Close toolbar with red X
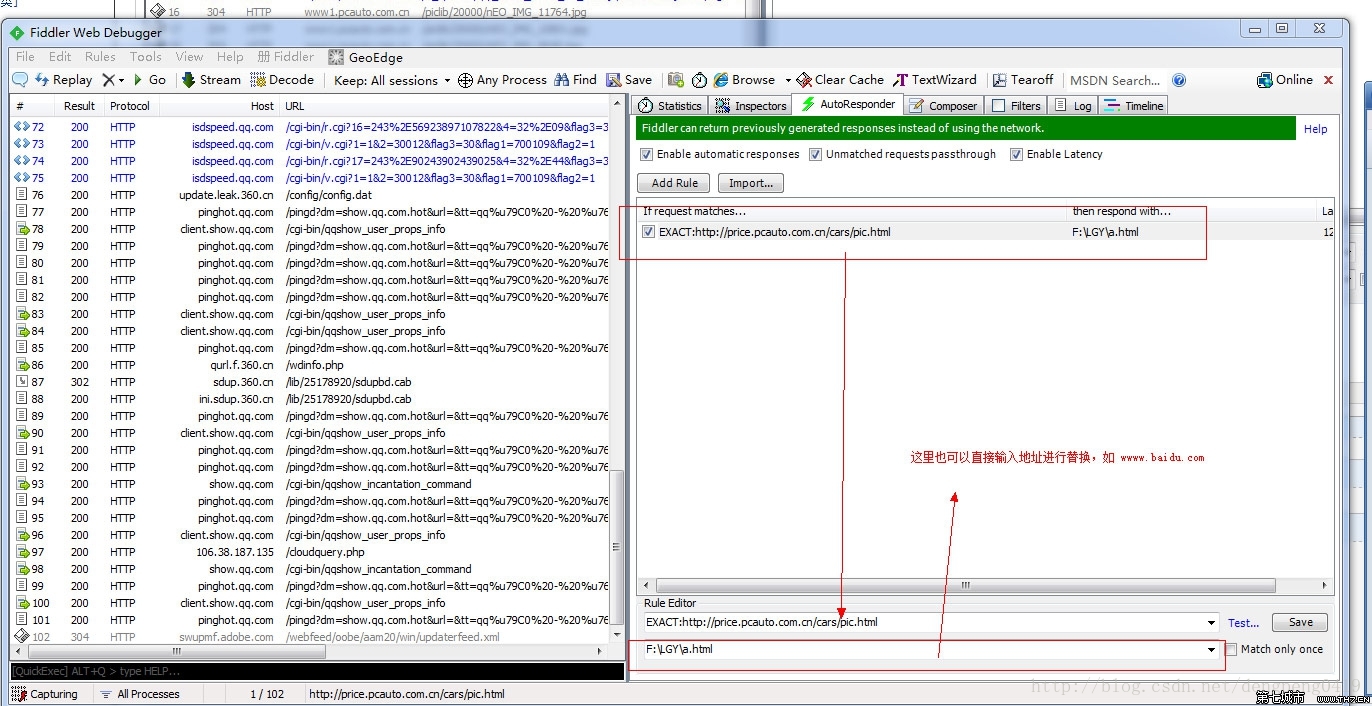 [x=1329, y=80]
